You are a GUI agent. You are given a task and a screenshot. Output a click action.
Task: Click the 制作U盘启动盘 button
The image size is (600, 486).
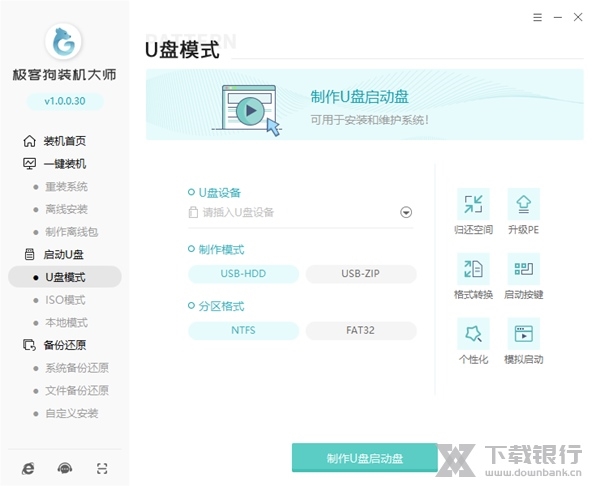[365, 458]
